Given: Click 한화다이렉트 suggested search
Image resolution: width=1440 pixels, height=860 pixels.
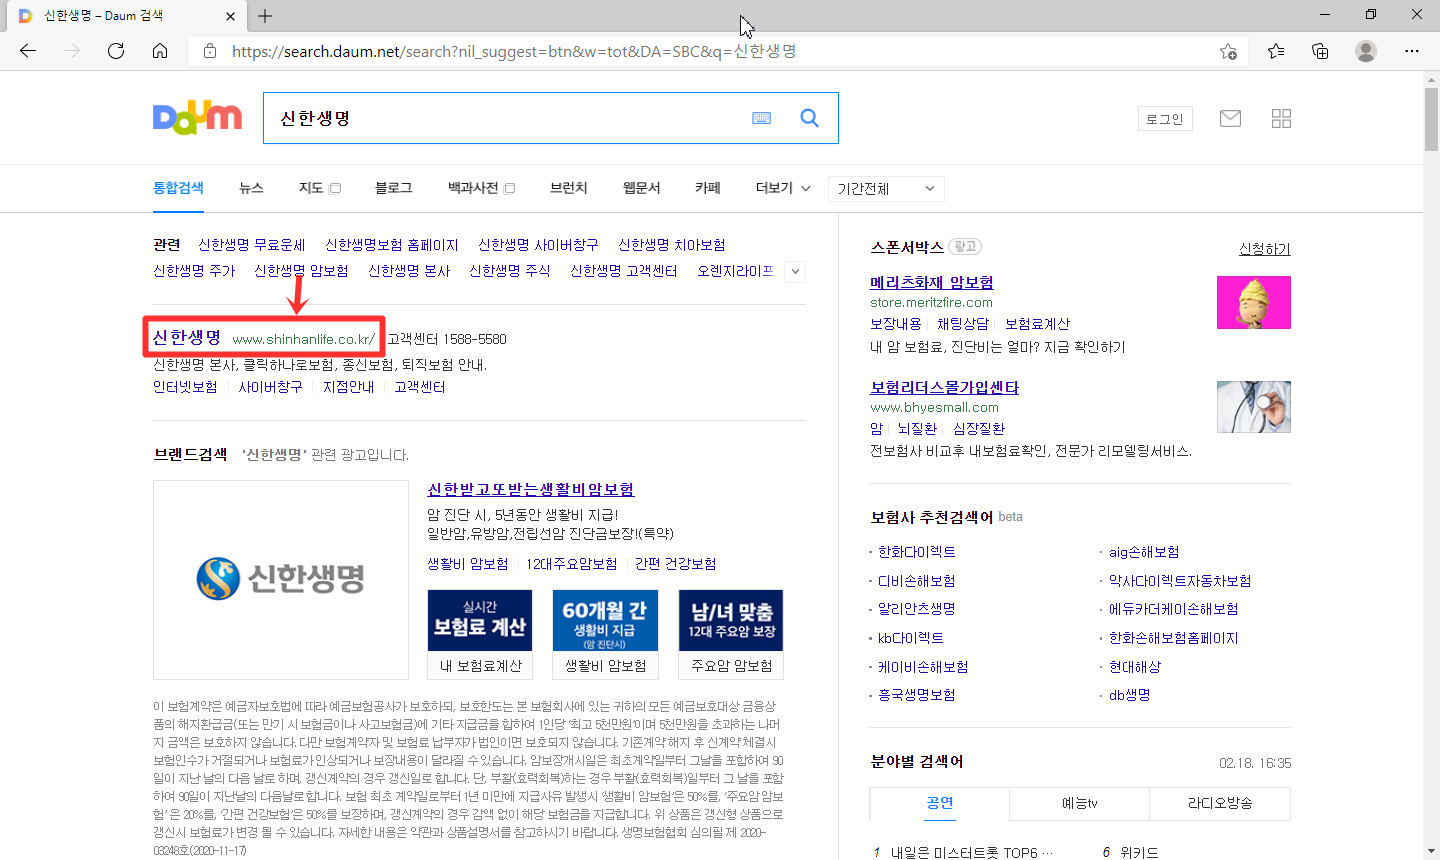Looking at the screenshot, I should pos(917,552).
